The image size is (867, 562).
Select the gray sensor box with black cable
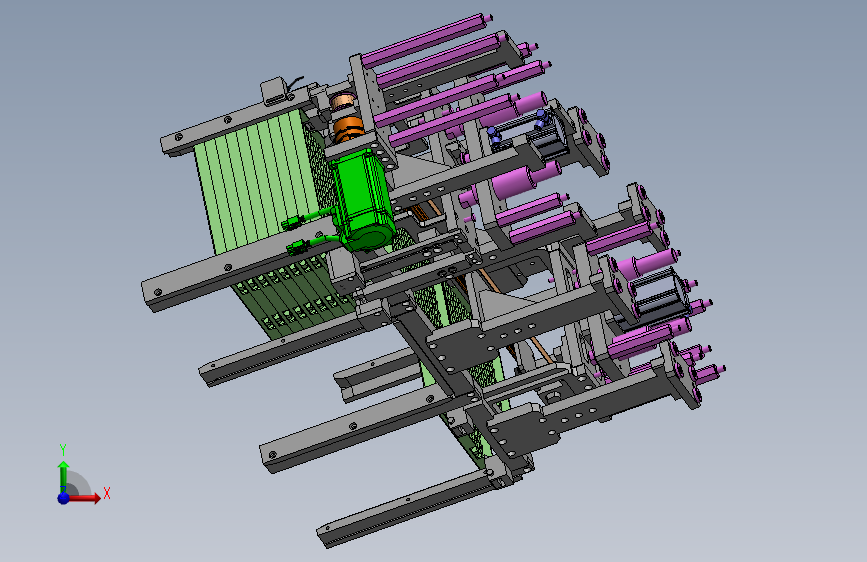(x=275, y=91)
